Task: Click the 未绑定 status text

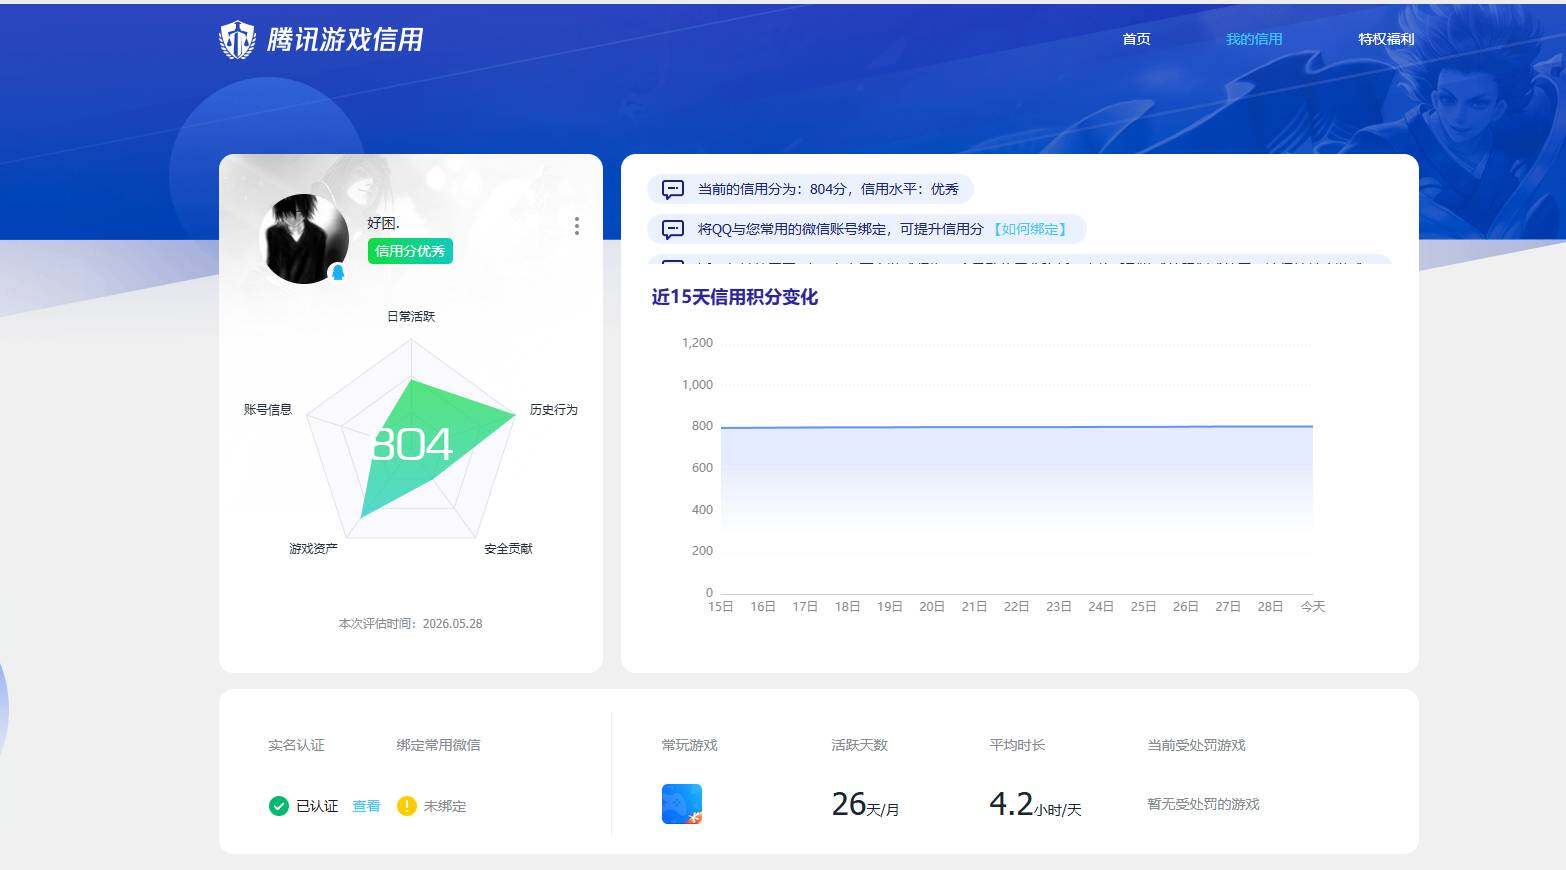Action: (x=445, y=806)
